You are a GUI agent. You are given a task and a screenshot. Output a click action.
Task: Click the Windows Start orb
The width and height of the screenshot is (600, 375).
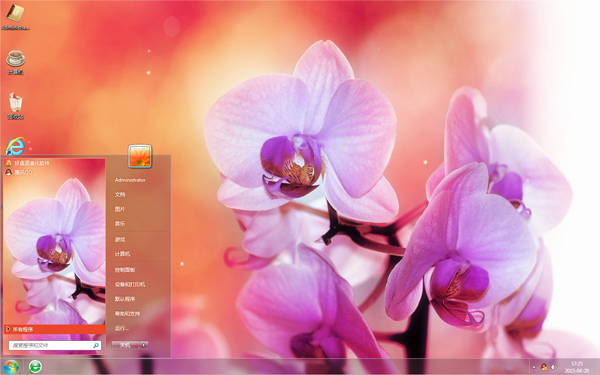click(x=11, y=367)
